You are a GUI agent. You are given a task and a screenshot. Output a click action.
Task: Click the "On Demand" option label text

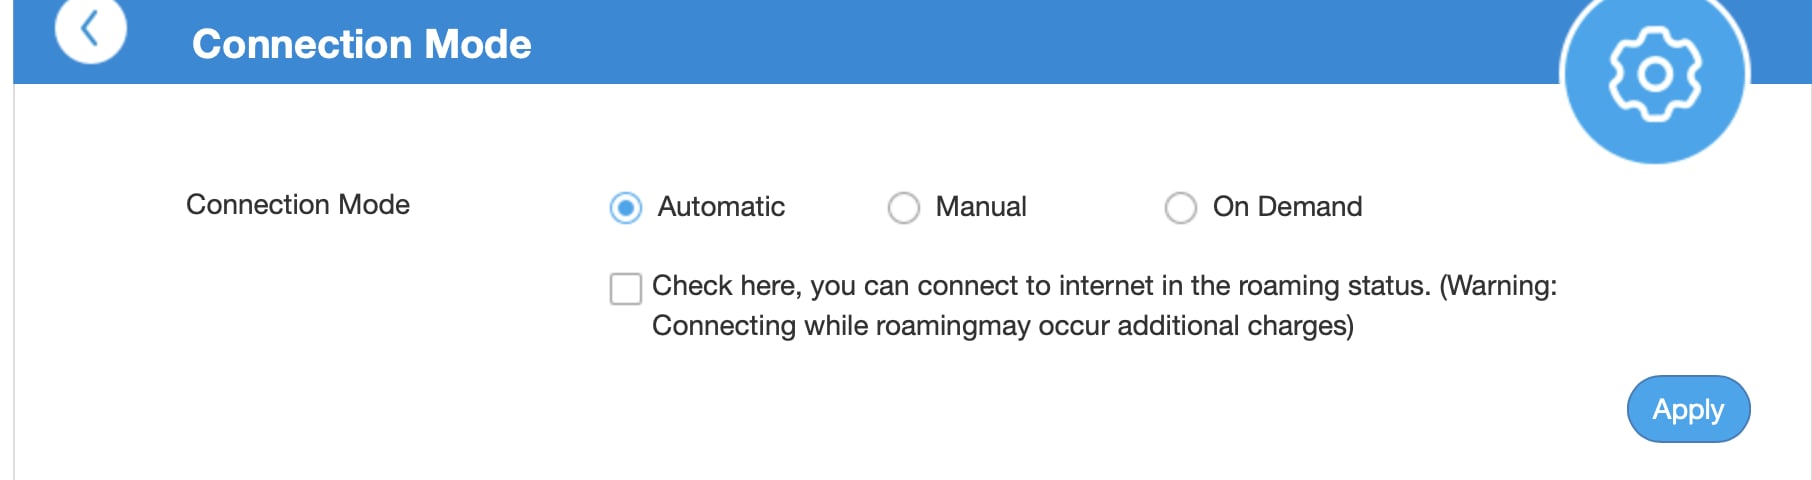coord(1287,207)
